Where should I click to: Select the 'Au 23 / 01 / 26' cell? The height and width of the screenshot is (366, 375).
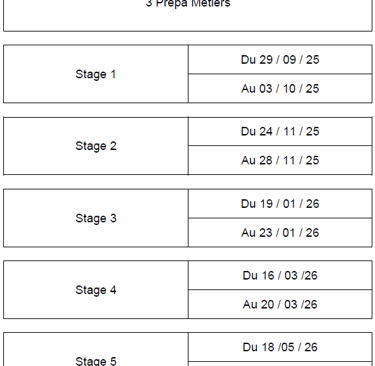[x=280, y=233]
